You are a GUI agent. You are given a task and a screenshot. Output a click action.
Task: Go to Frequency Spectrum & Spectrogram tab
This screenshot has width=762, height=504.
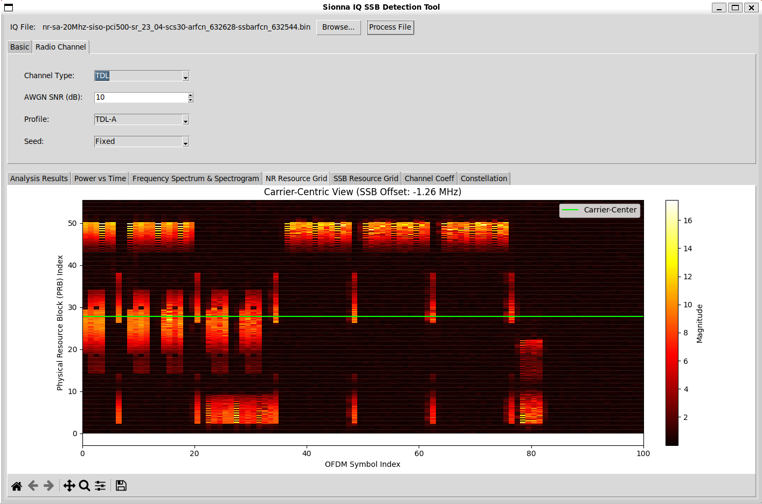[195, 179]
